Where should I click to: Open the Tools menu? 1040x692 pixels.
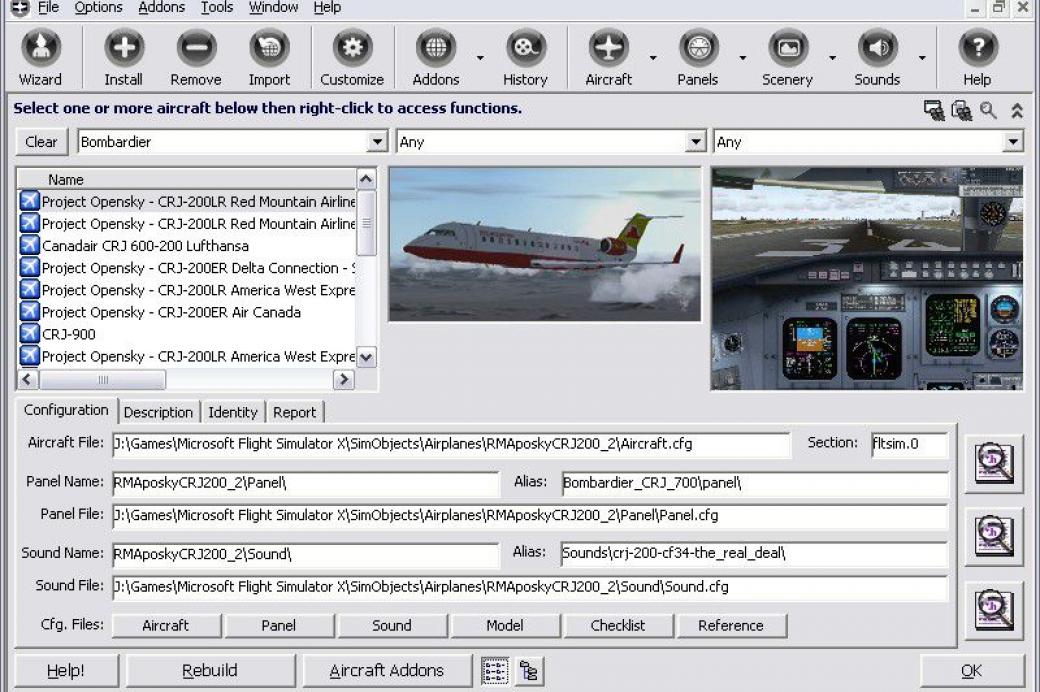click(217, 7)
